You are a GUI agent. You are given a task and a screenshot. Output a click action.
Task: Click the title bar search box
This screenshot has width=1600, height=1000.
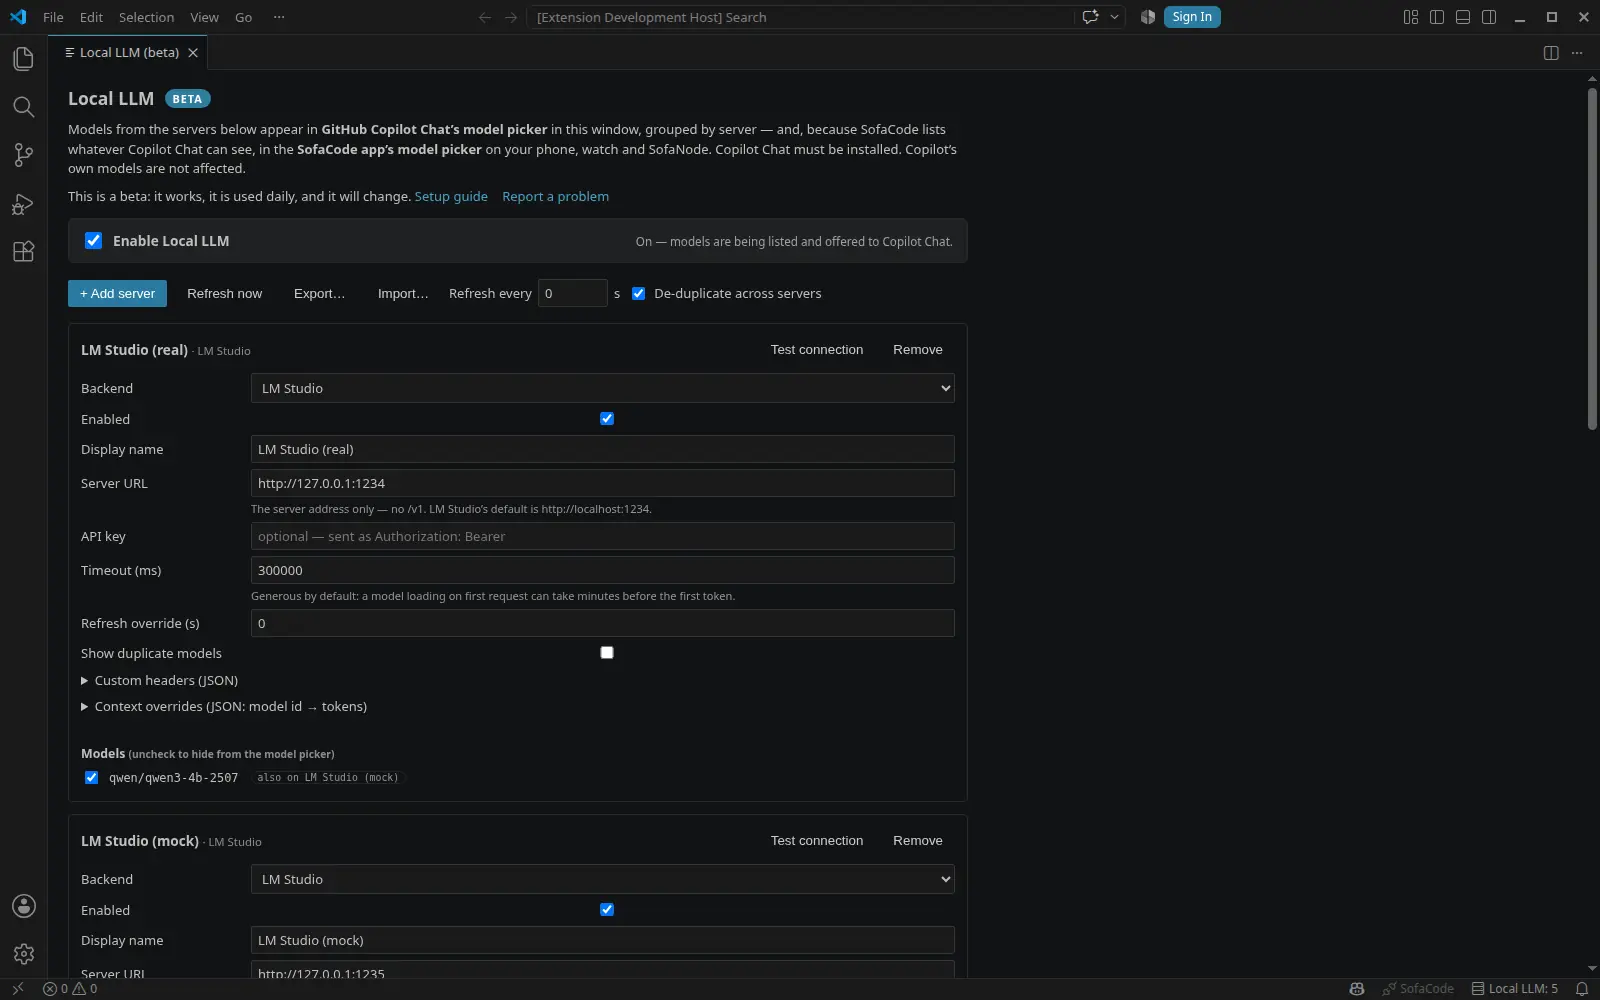tap(800, 17)
